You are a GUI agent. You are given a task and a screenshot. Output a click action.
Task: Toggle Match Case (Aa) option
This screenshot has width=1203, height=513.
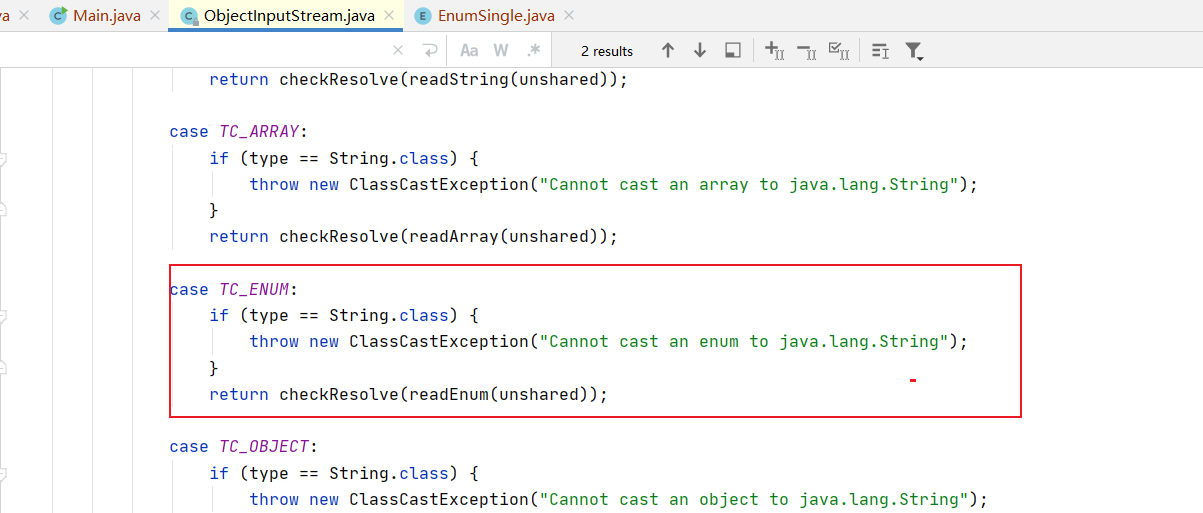[469, 50]
